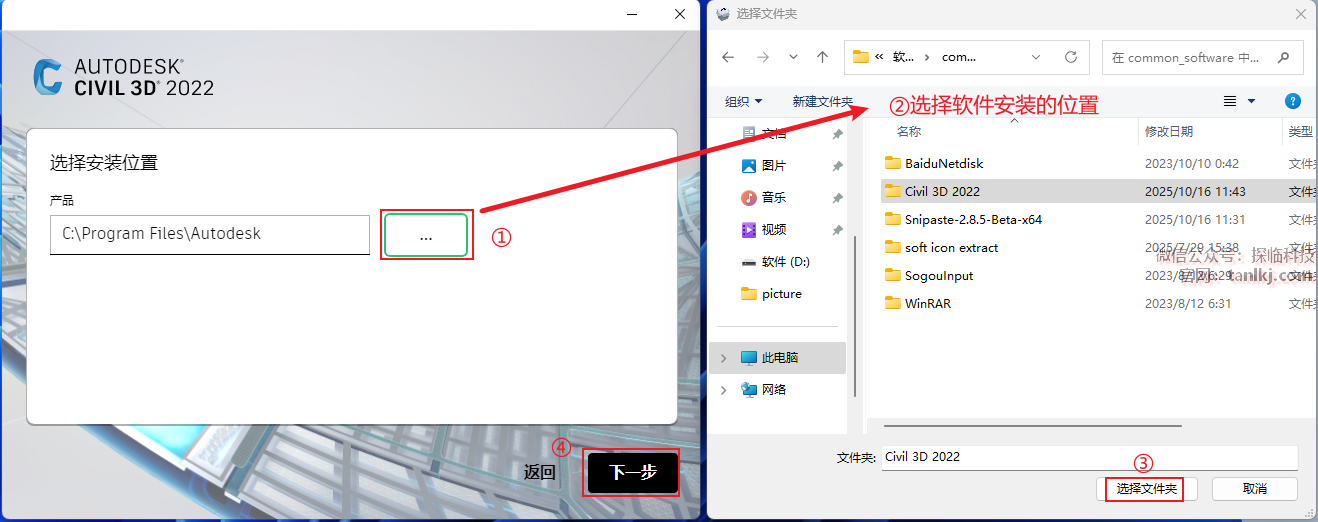Select the Civil 3D 2022 folder

coord(942,191)
